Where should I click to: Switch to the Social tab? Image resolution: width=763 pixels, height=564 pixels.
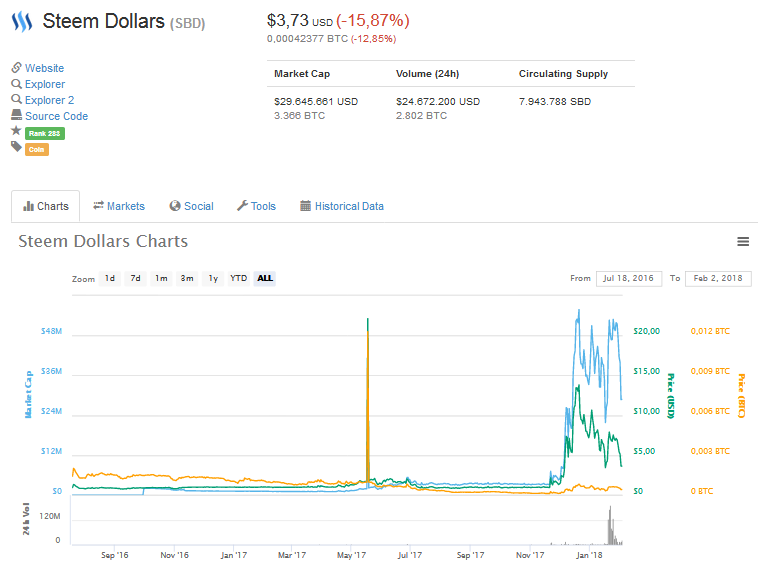click(192, 206)
